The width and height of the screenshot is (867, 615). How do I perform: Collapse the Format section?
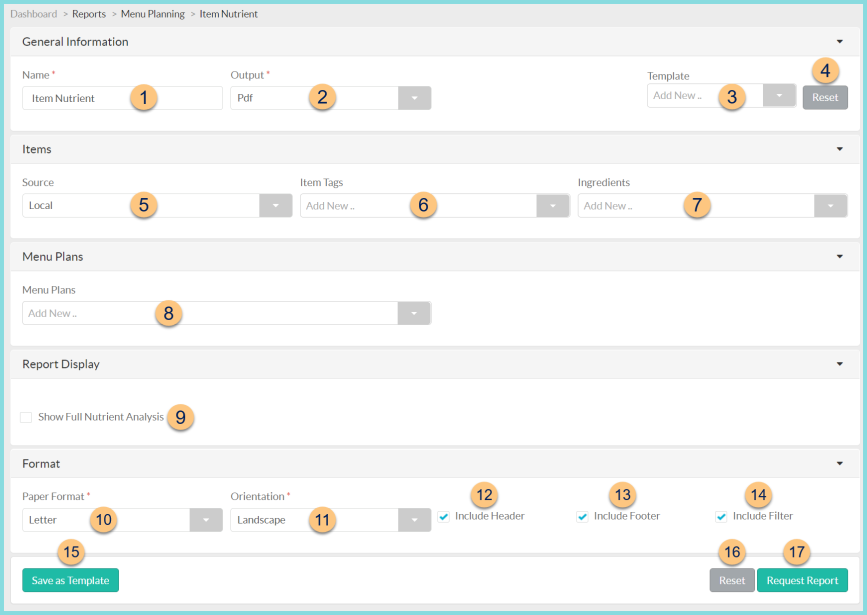coord(841,463)
